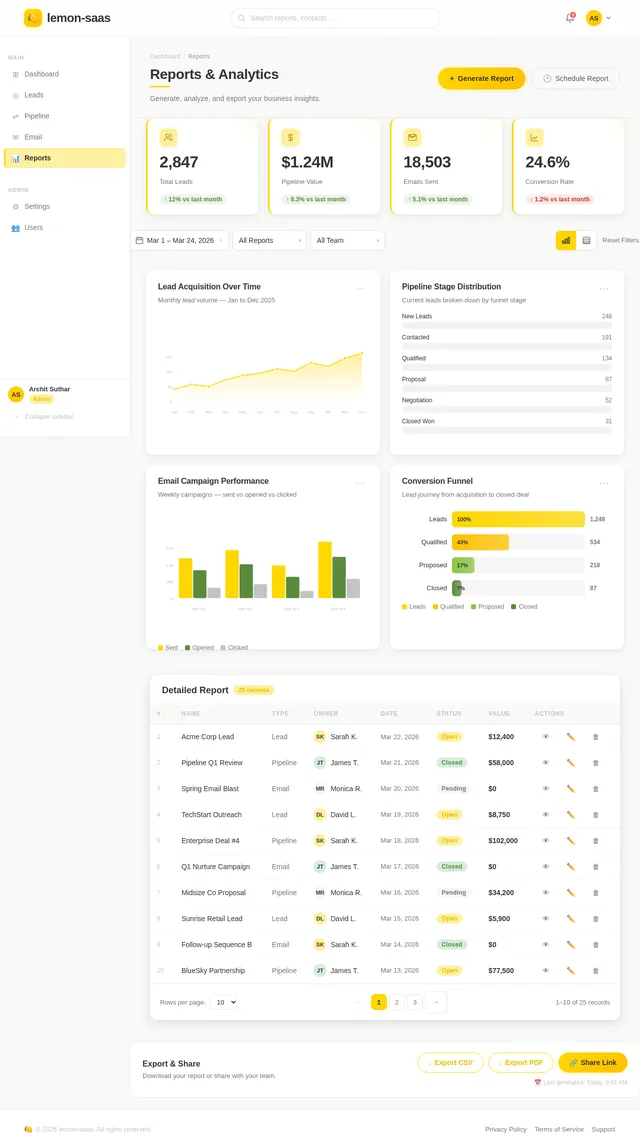
Task: Expand the All Reports dropdown
Action: [269, 241]
